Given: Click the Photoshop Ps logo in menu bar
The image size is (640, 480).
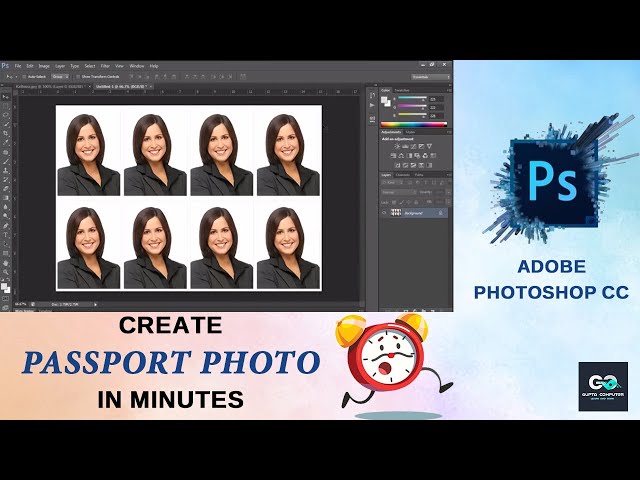Looking at the screenshot, I should pos(5,66).
